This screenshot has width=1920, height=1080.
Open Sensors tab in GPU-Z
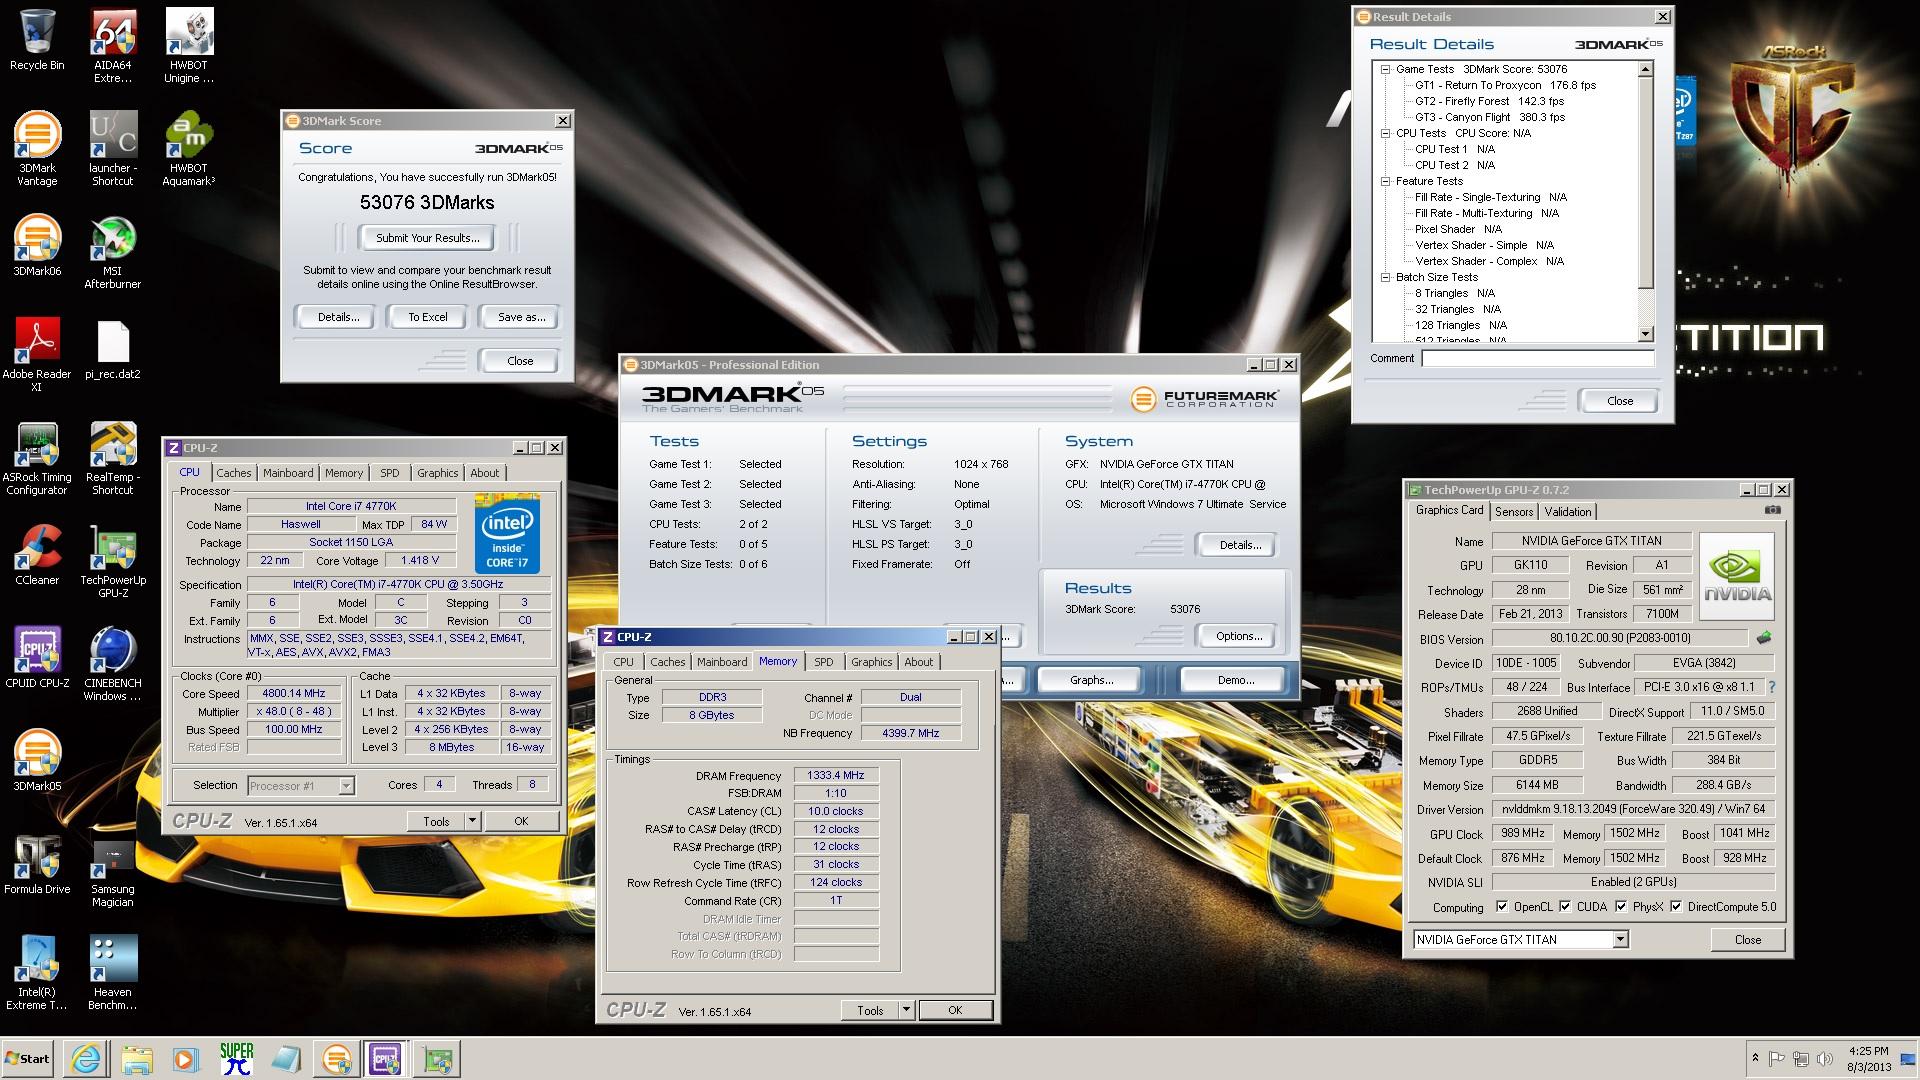coord(1514,511)
